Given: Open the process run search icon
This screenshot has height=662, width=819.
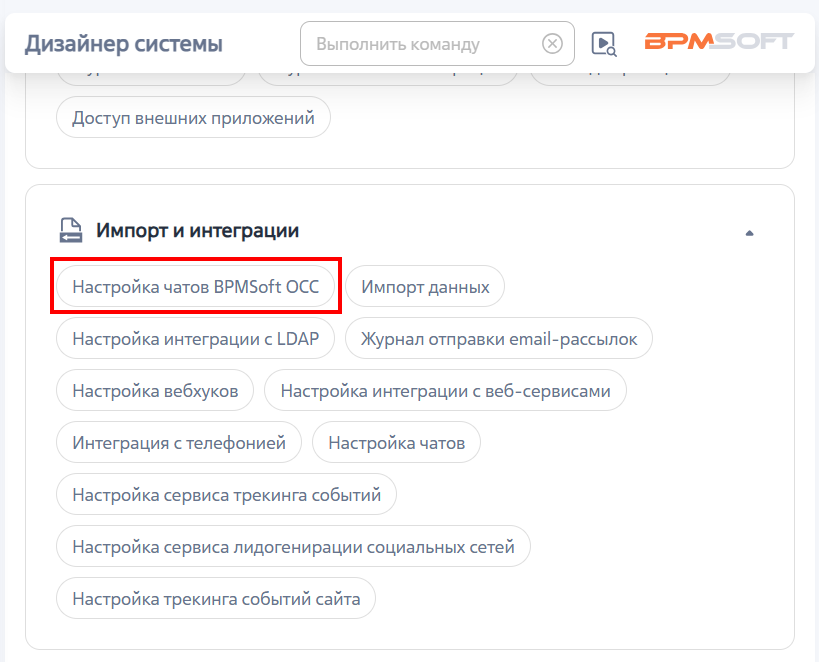Looking at the screenshot, I should [x=603, y=44].
